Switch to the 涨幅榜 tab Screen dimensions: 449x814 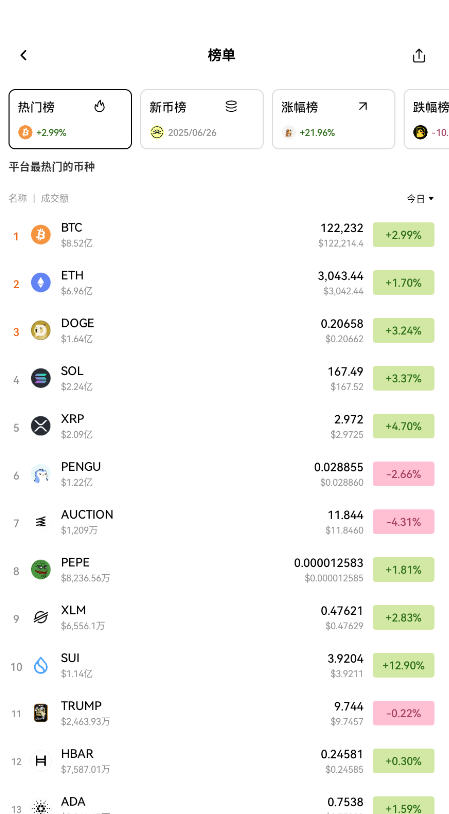tap(334, 119)
